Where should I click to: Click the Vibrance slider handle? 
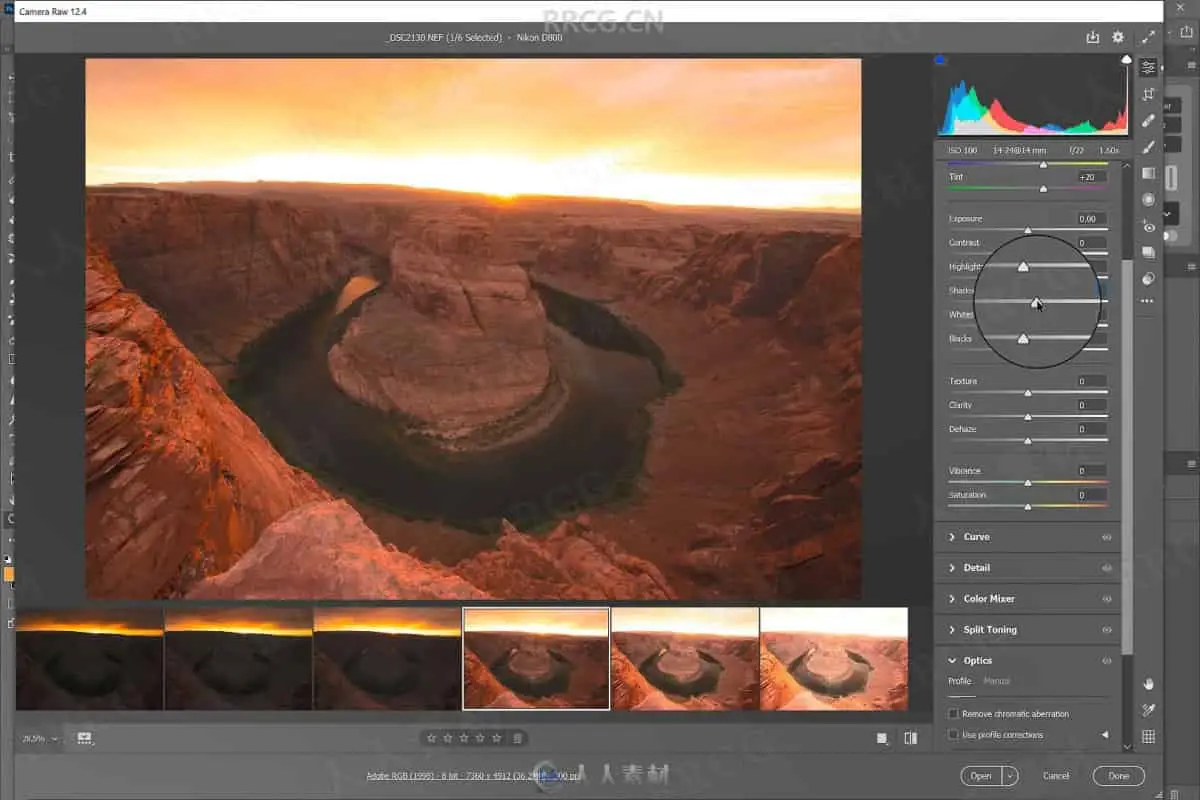click(x=1028, y=483)
